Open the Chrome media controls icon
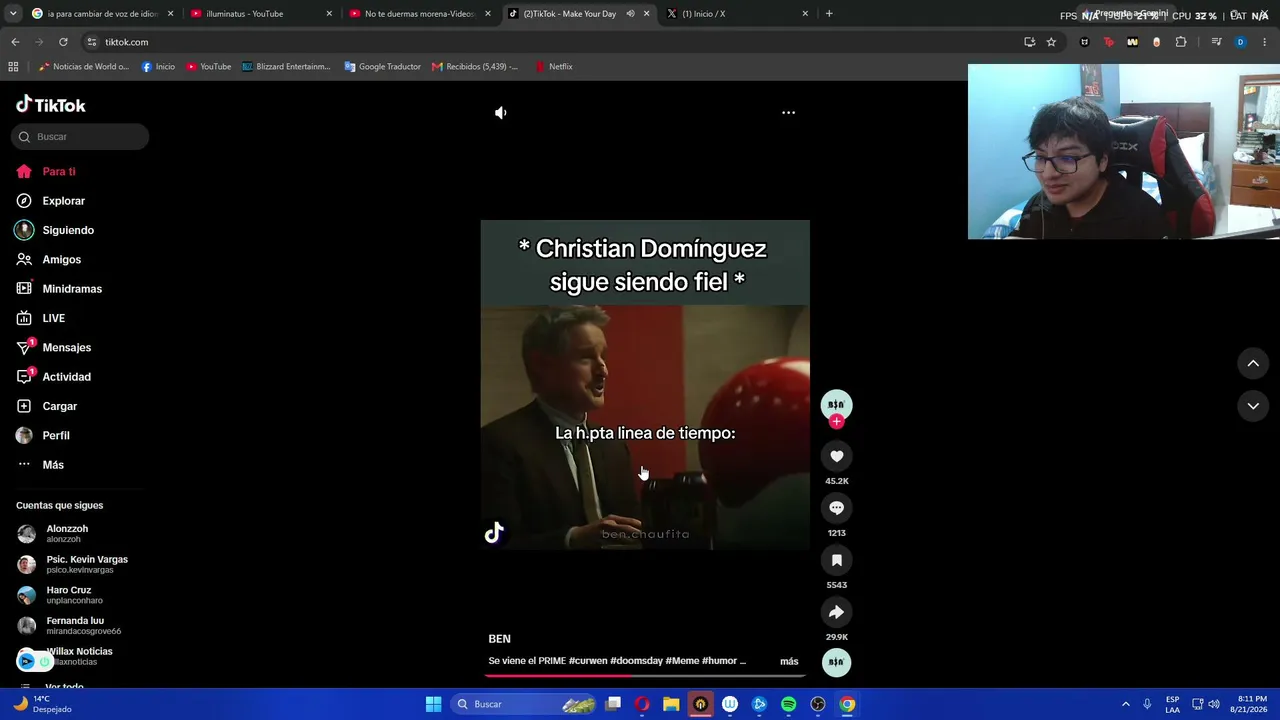Image resolution: width=1280 pixels, height=720 pixels. pos(1216,42)
